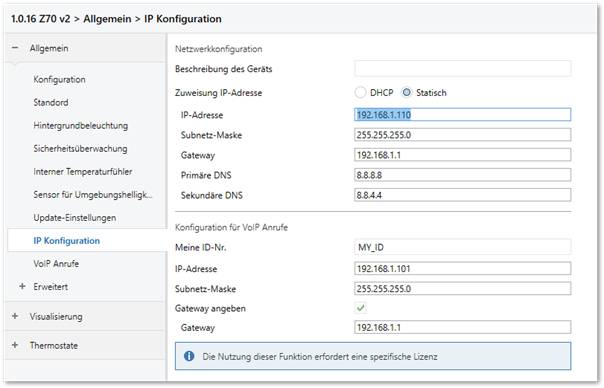Open the VoIP Anrufe page

(x=56, y=264)
